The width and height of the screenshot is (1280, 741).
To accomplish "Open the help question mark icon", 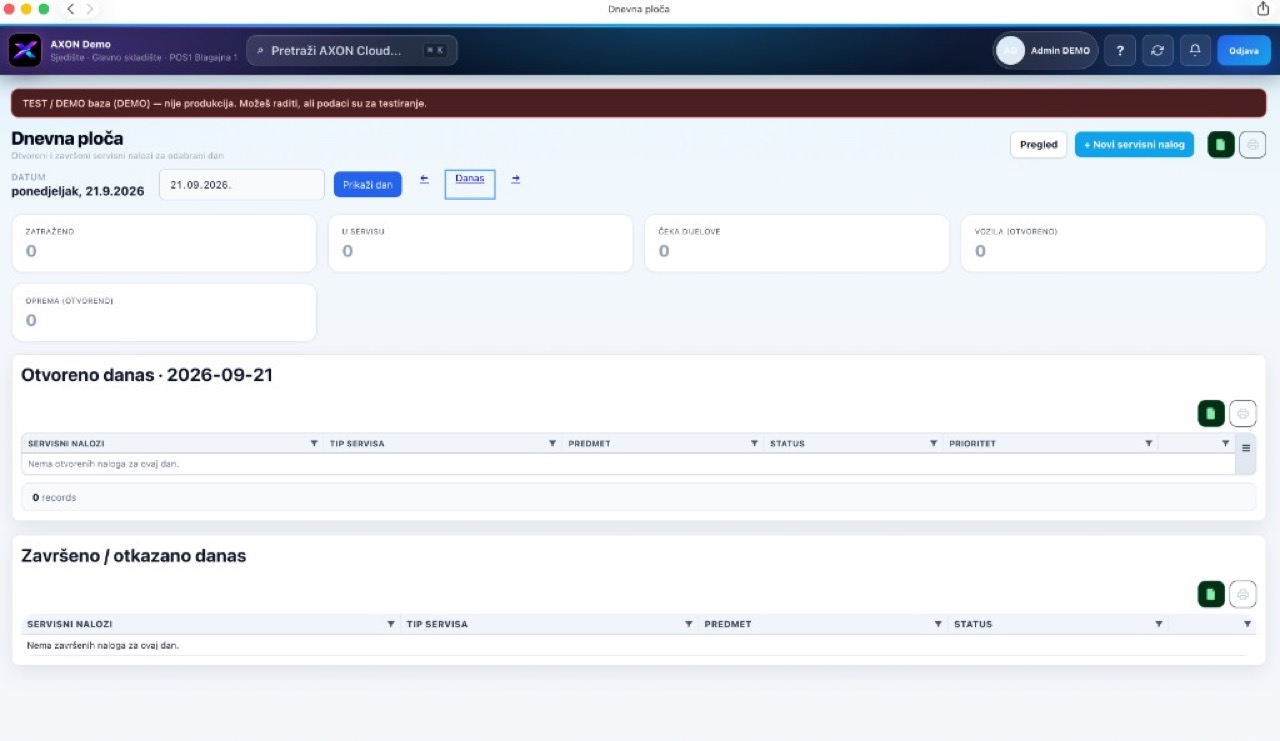I will (x=1120, y=50).
